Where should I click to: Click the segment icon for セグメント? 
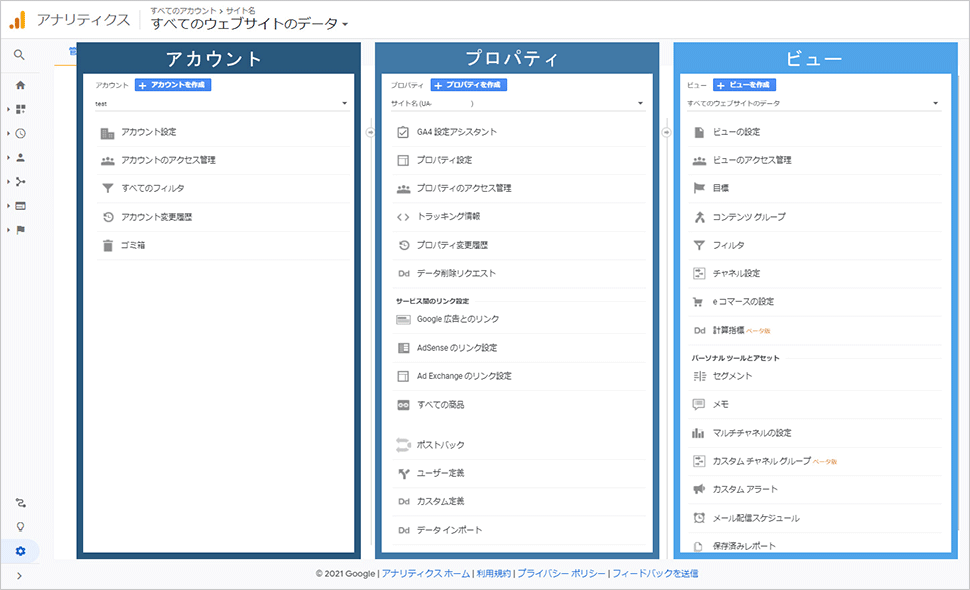[x=699, y=376]
